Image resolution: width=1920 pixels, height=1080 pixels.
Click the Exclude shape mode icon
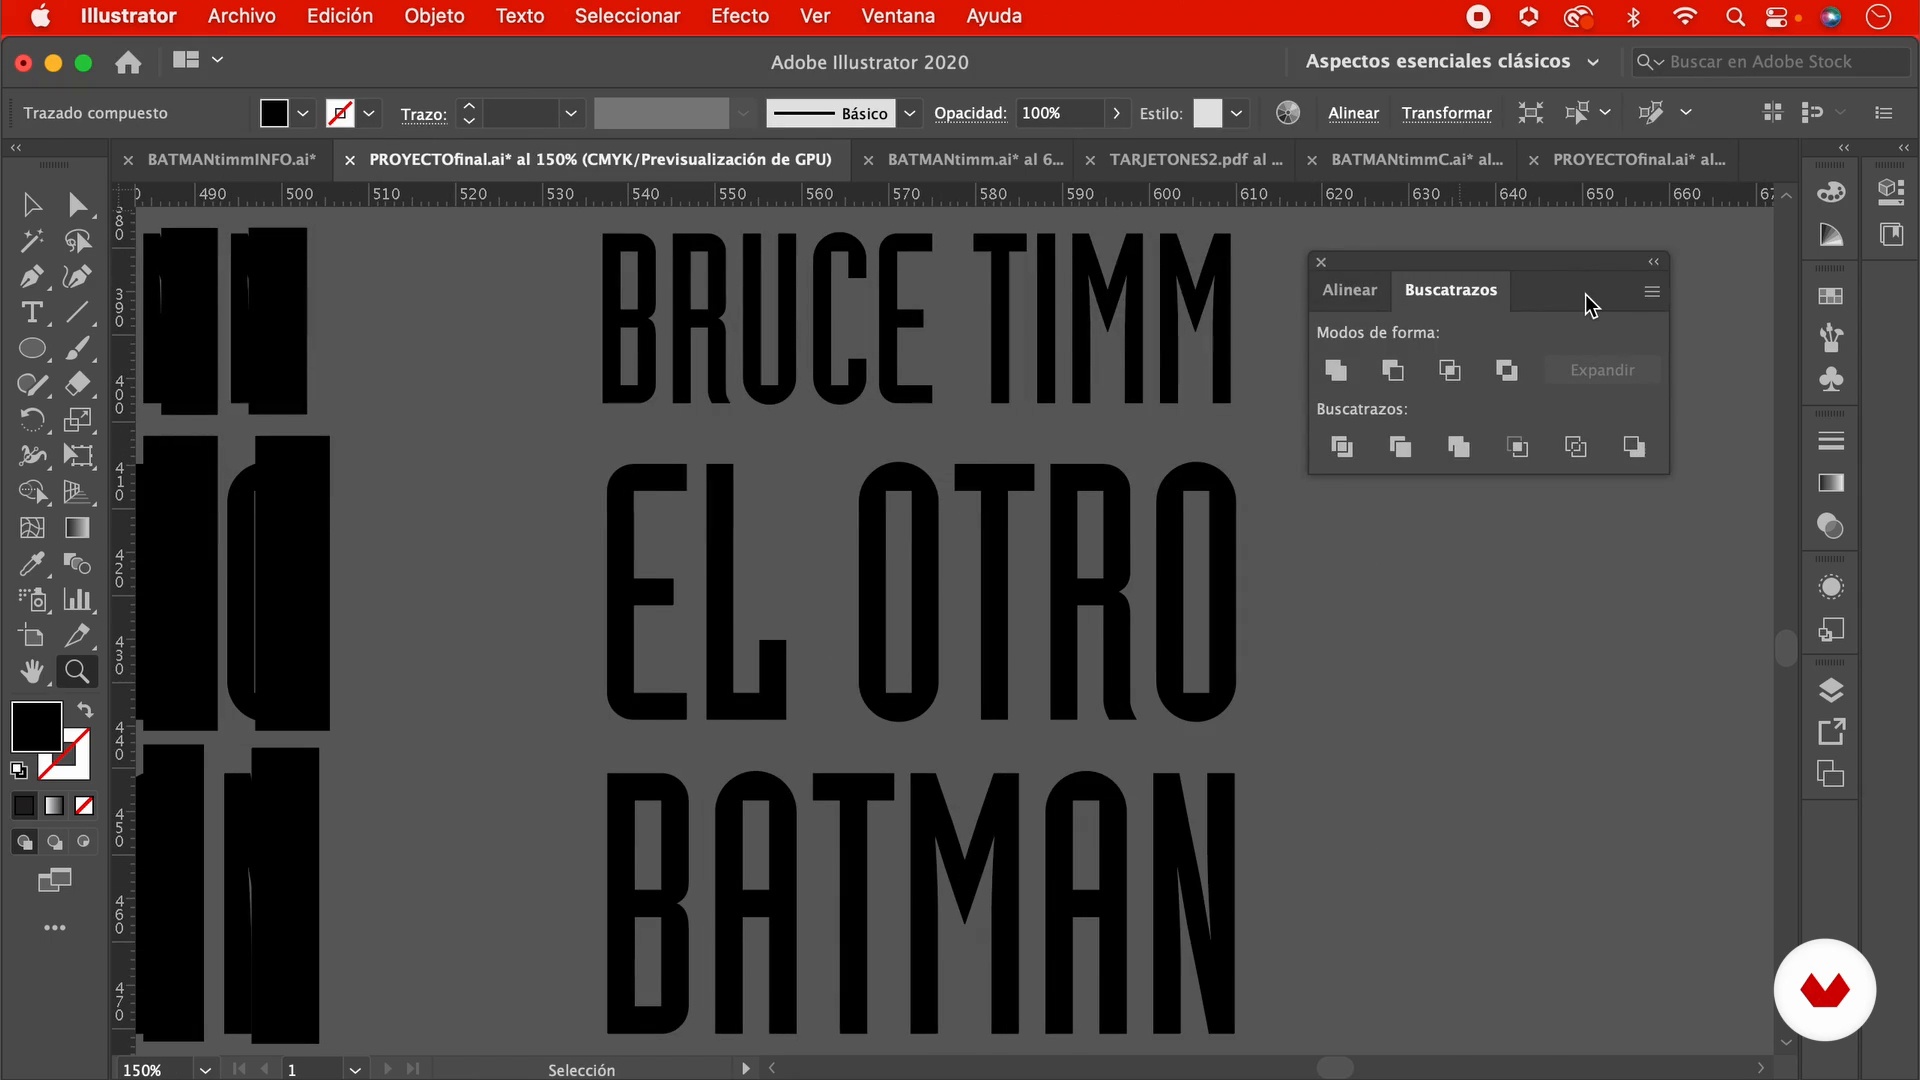[1507, 371]
